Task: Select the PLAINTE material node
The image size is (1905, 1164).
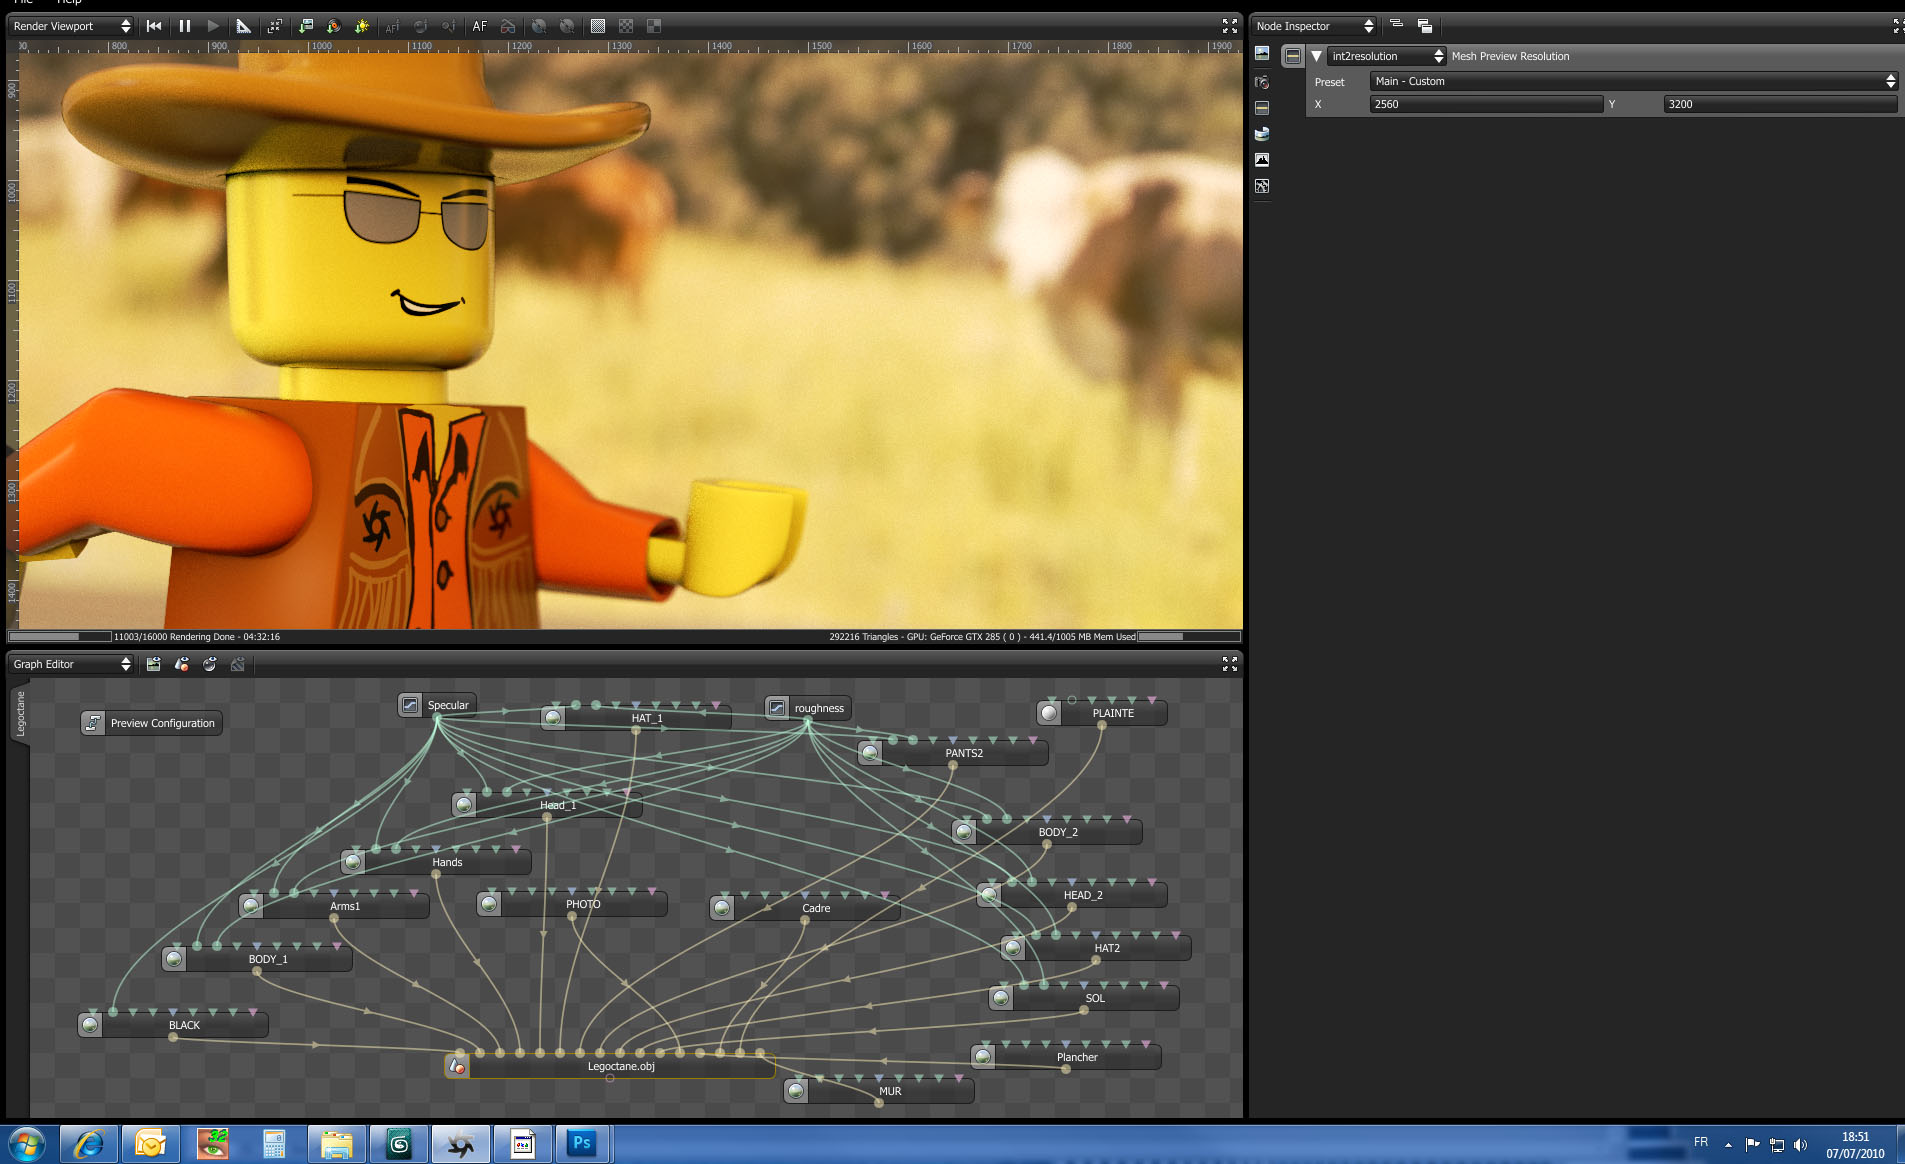Action: 1102,713
